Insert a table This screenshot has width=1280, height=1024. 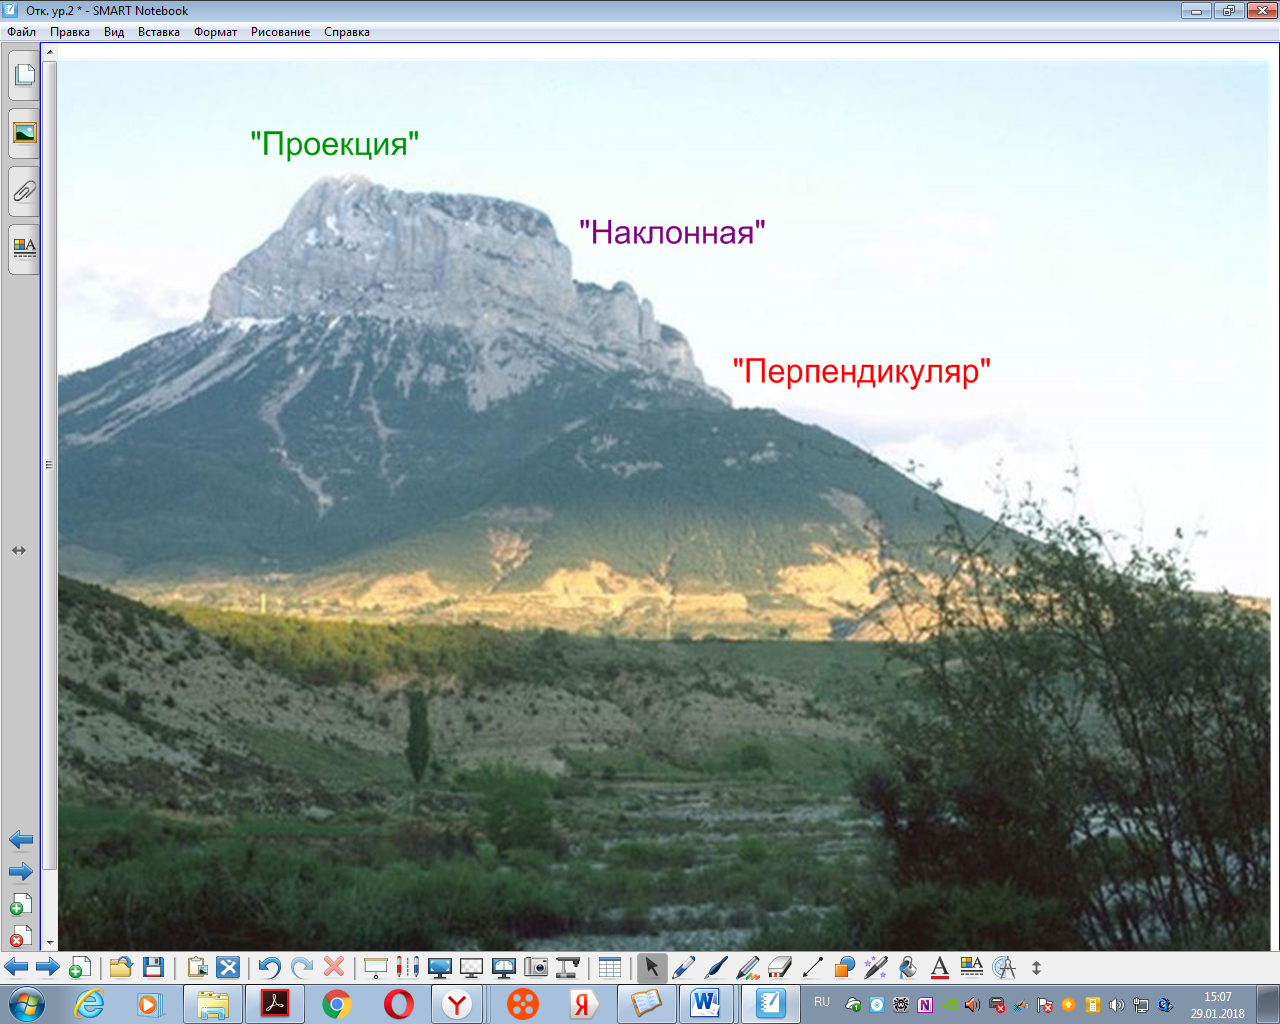click(x=610, y=967)
